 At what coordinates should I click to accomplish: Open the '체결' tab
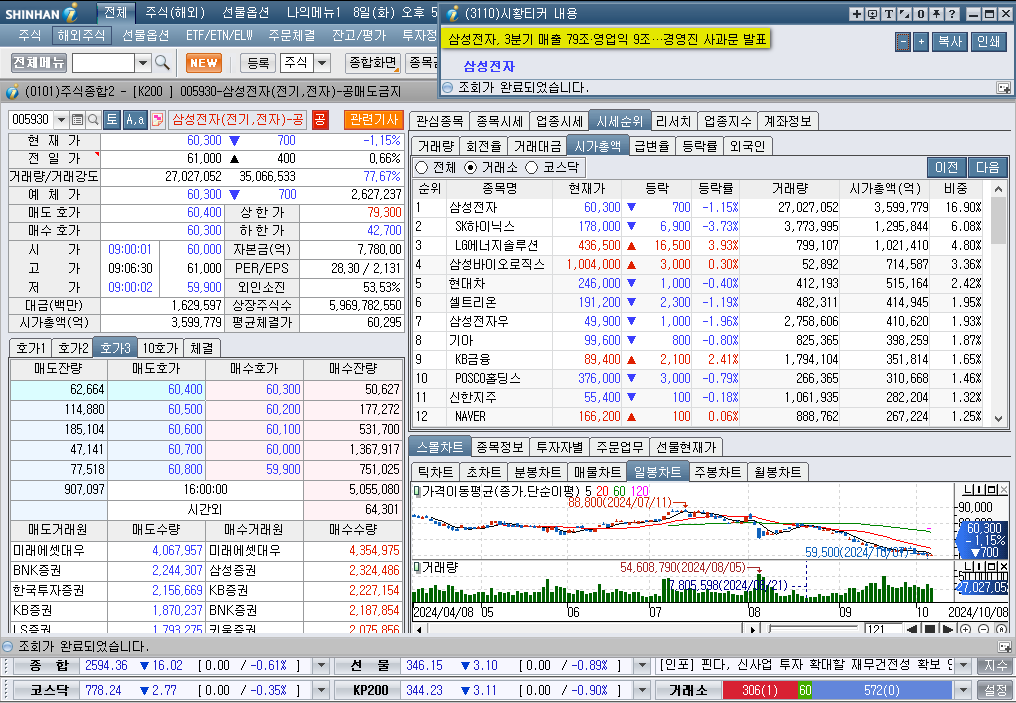202,348
